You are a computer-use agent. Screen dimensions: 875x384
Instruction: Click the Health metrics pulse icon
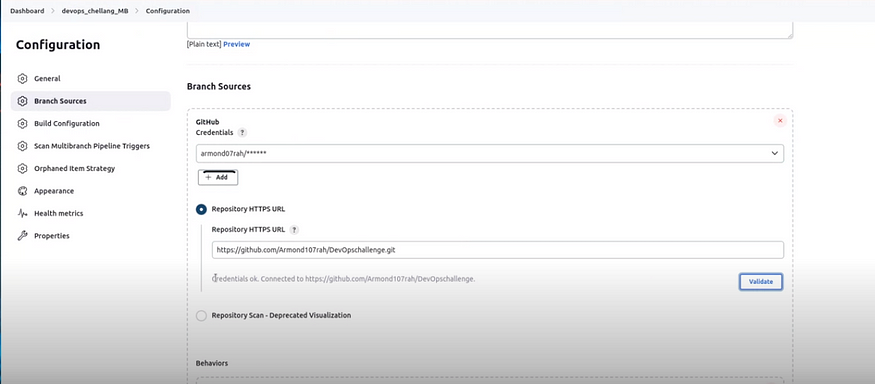[22, 213]
